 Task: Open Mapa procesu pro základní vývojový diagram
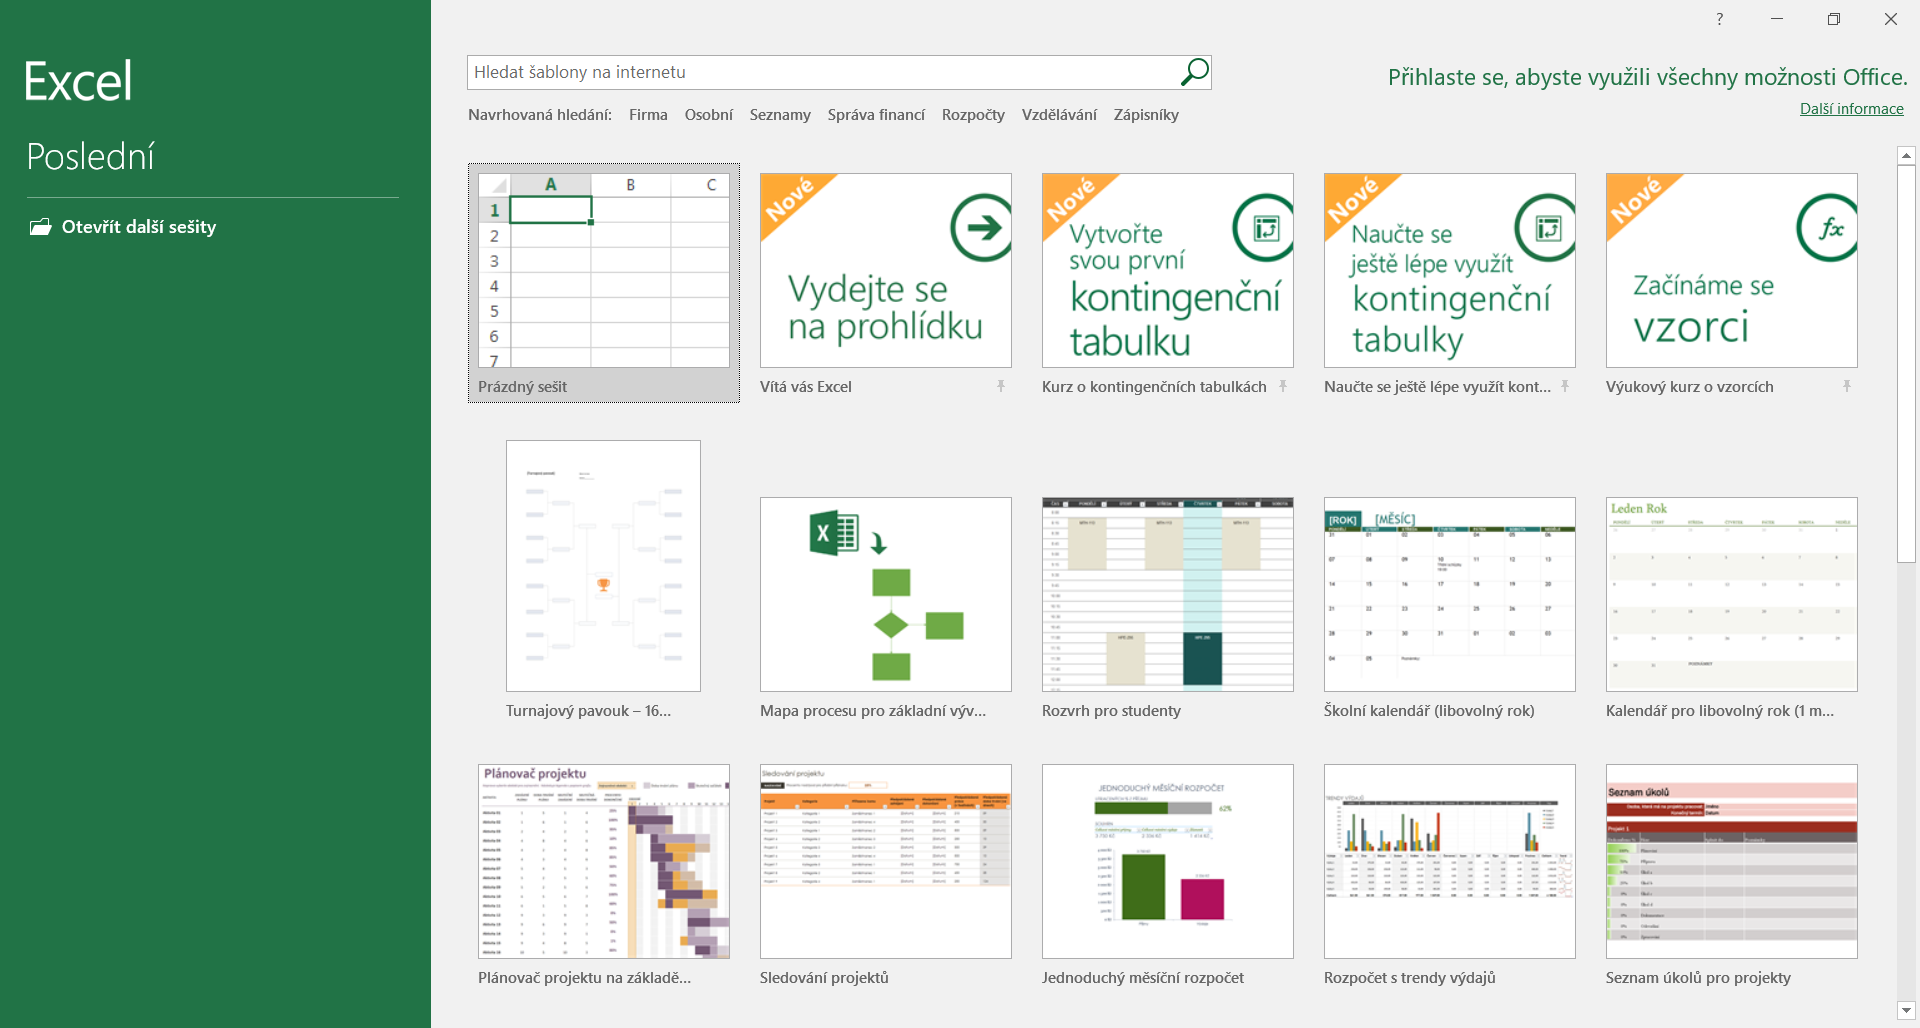886,594
